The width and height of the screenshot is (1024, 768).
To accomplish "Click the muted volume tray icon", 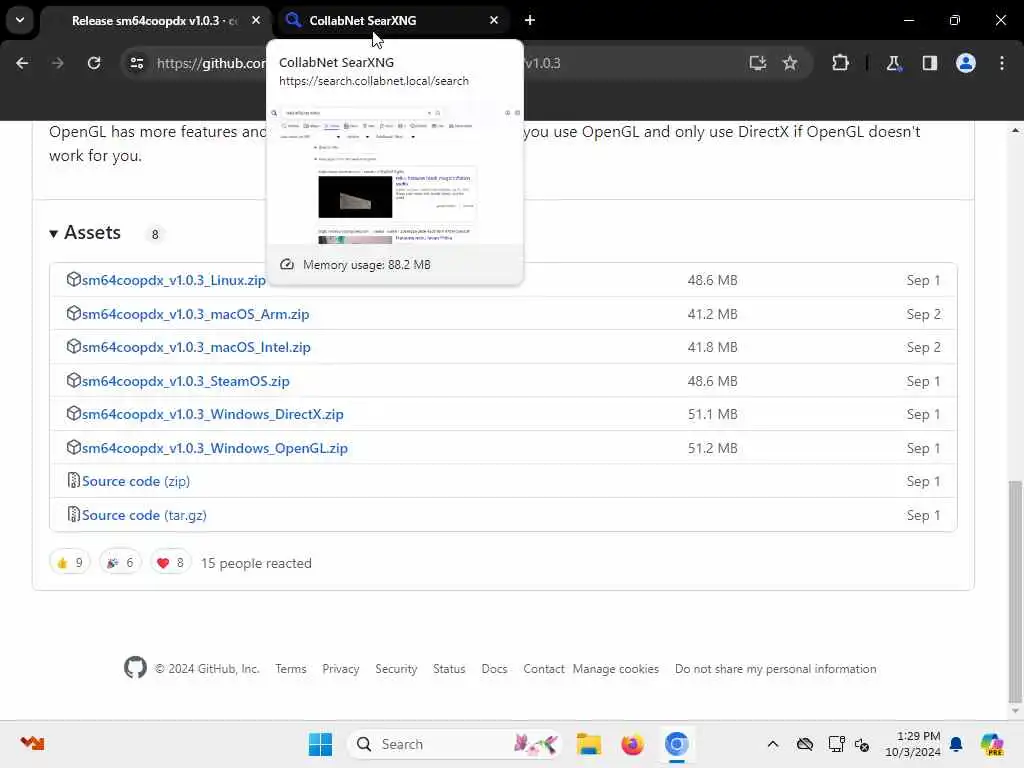I will click(x=862, y=744).
